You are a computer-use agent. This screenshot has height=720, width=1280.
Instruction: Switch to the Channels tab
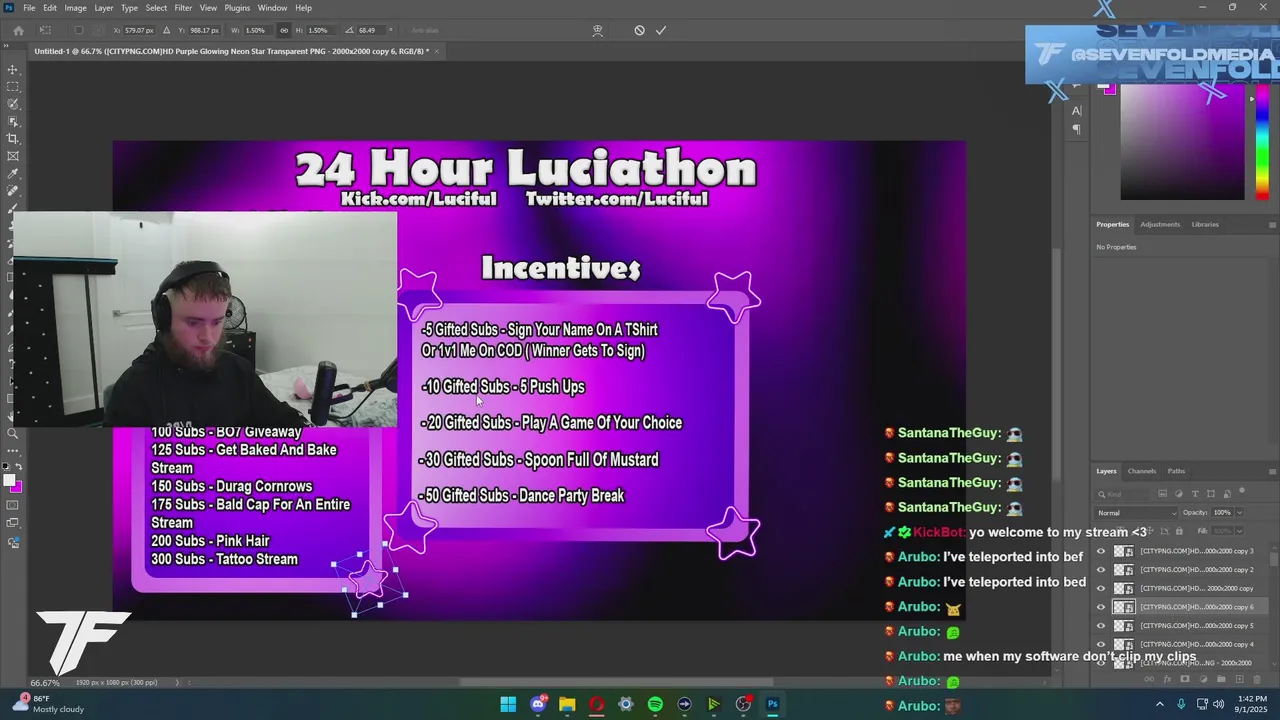[x=1141, y=471]
